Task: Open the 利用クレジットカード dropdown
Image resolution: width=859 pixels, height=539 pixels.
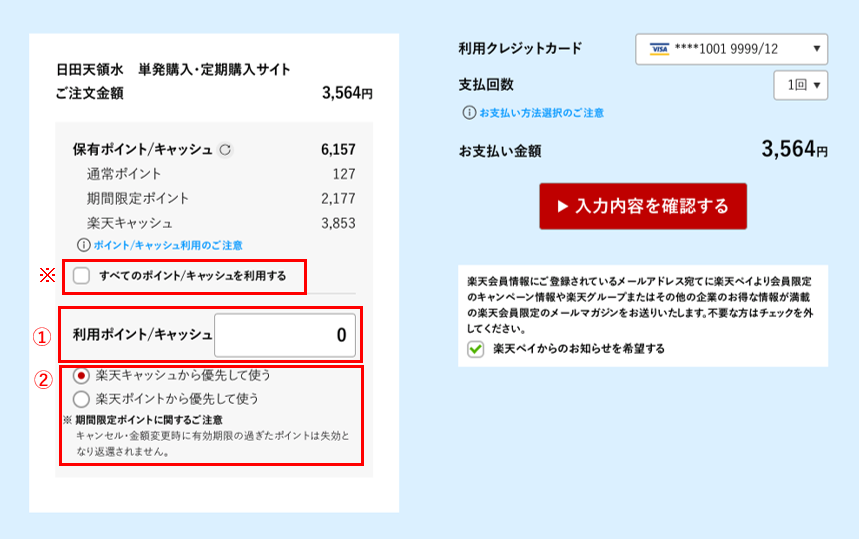Action: pos(731,48)
